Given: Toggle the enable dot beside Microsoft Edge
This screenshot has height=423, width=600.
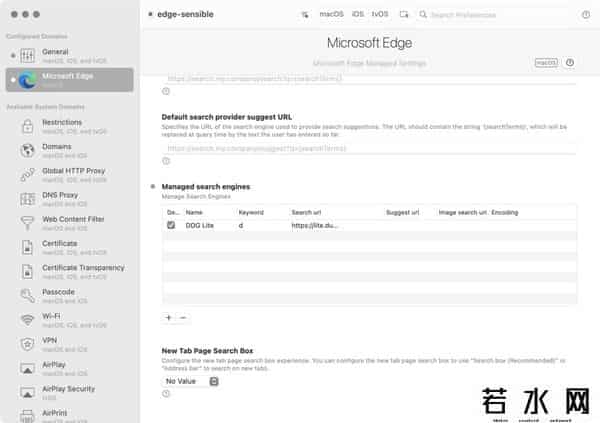Looking at the screenshot, I should 13,80.
